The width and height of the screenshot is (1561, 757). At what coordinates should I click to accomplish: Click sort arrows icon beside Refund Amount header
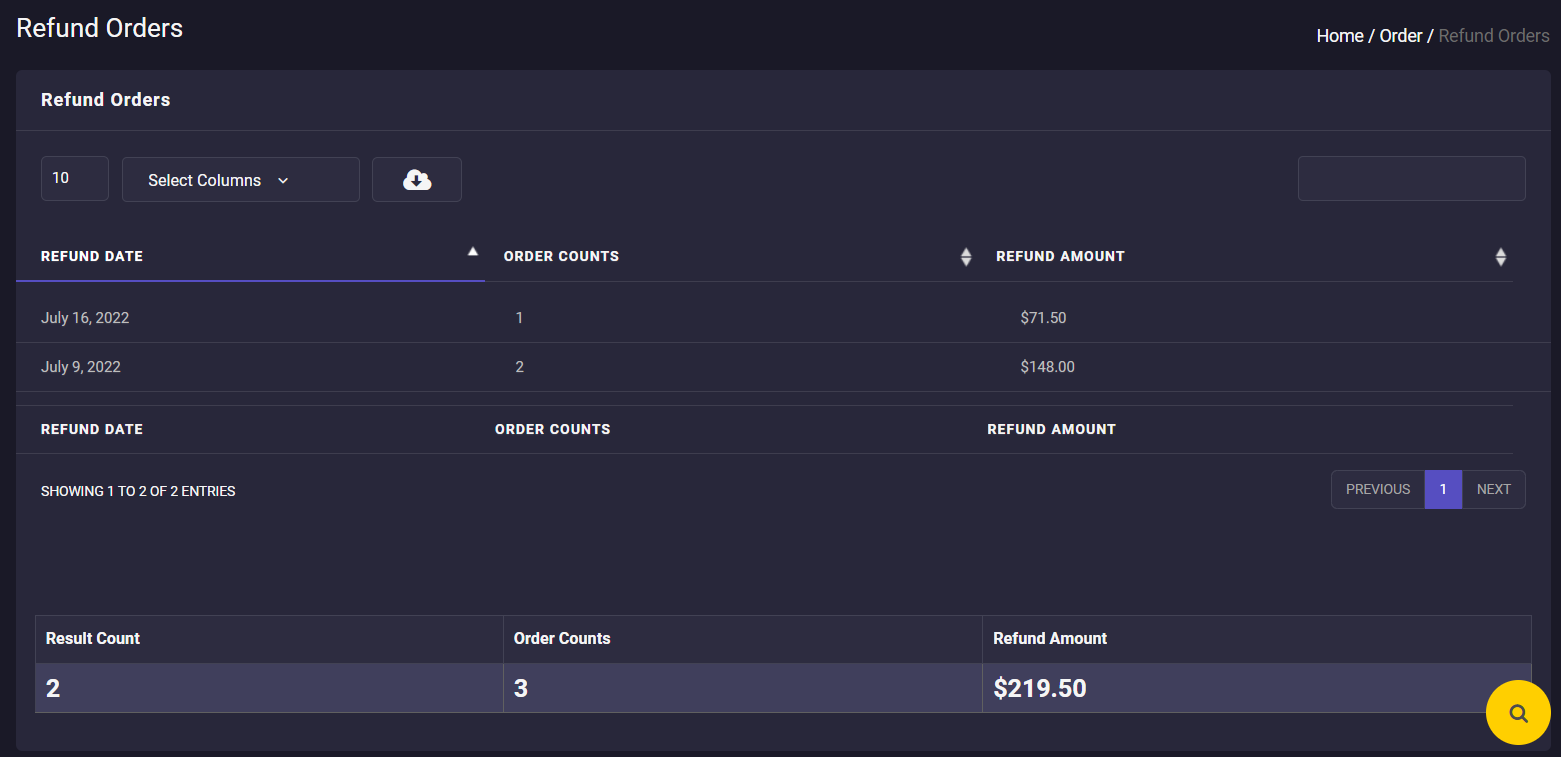click(x=1500, y=257)
